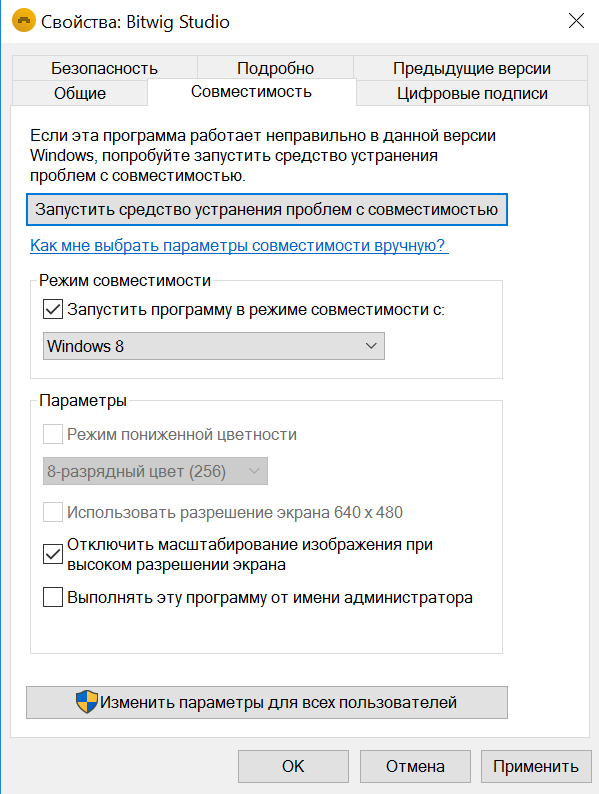The height and width of the screenshot is (794, 599).
Task: Open the Общие tab
Action: [80, 93]
